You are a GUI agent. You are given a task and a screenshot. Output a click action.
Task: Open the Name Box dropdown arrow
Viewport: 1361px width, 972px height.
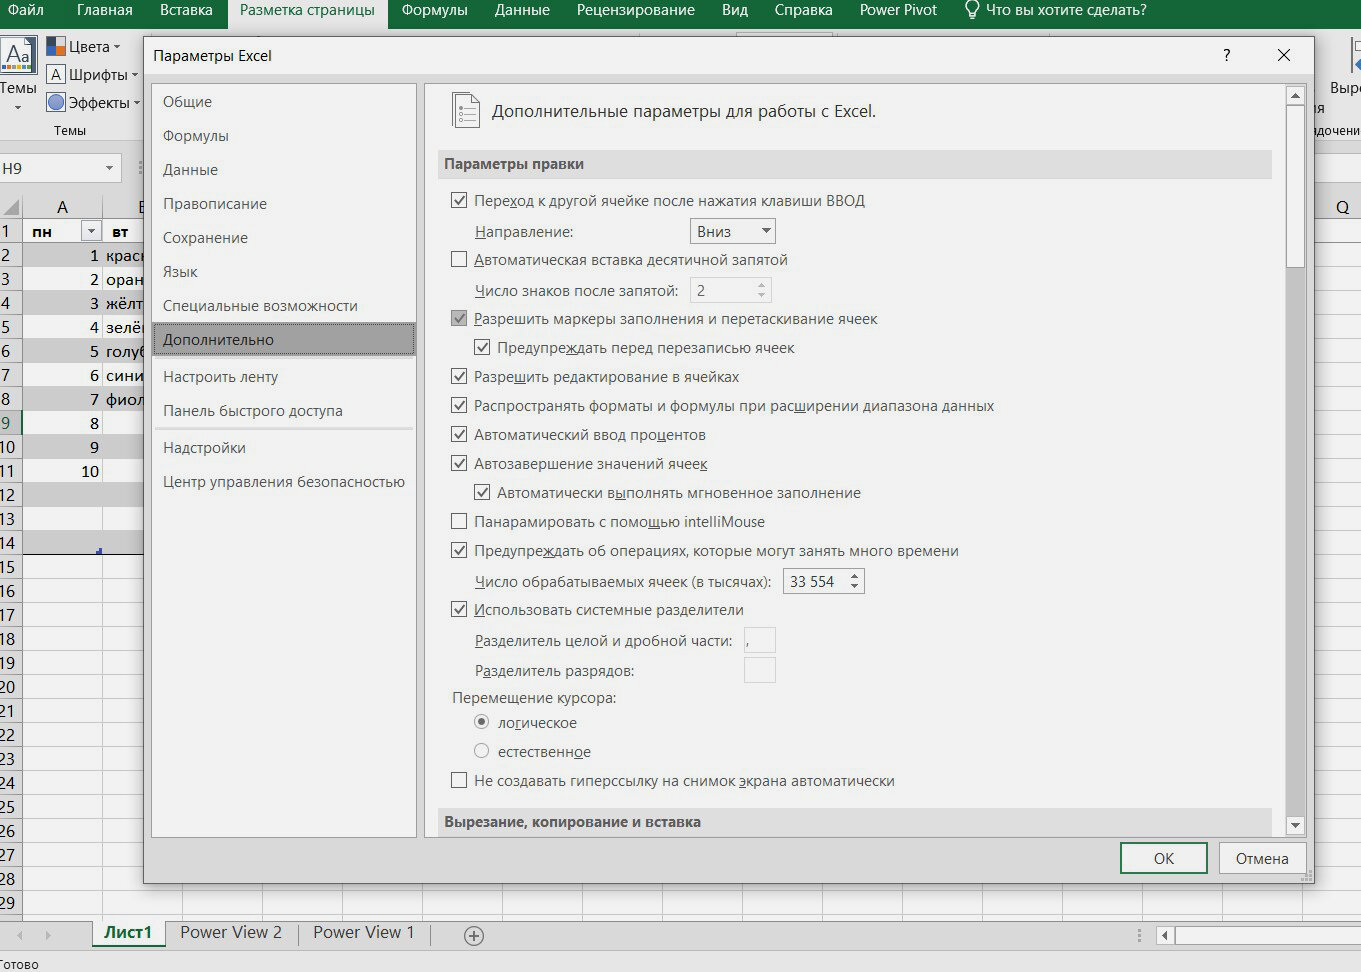pos(109,168)
